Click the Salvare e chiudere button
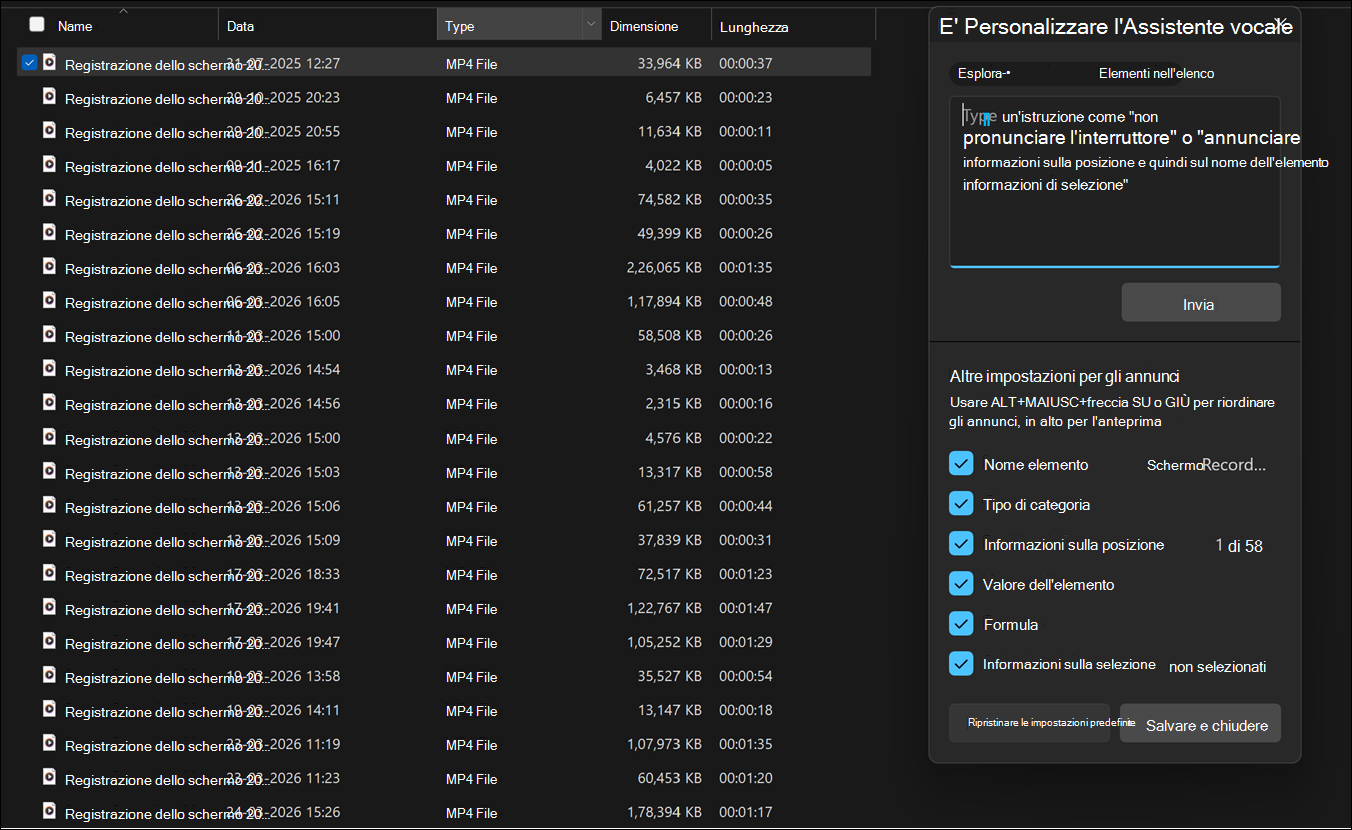1352x830 pixels. coord(1200,723)
